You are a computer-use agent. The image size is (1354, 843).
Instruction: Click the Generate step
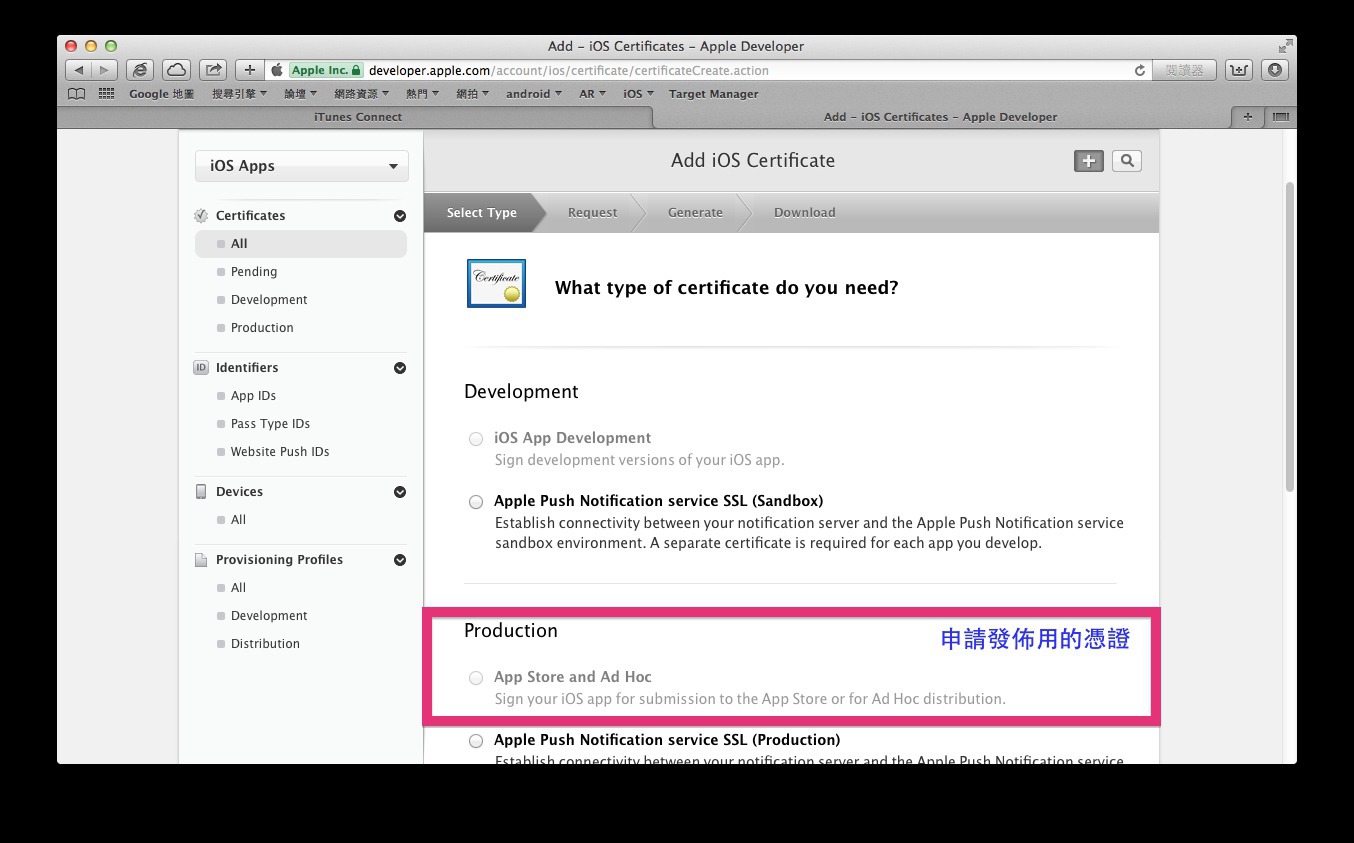695,213
